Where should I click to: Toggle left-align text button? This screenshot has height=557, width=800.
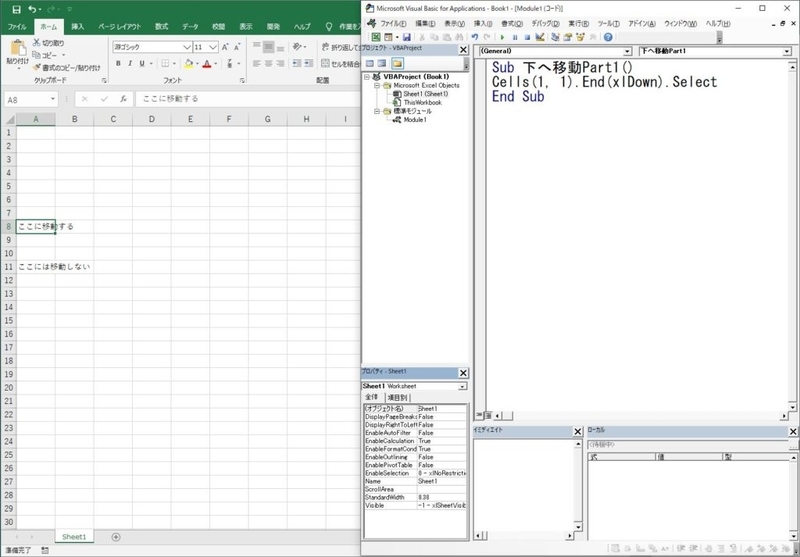click(257, 63)
